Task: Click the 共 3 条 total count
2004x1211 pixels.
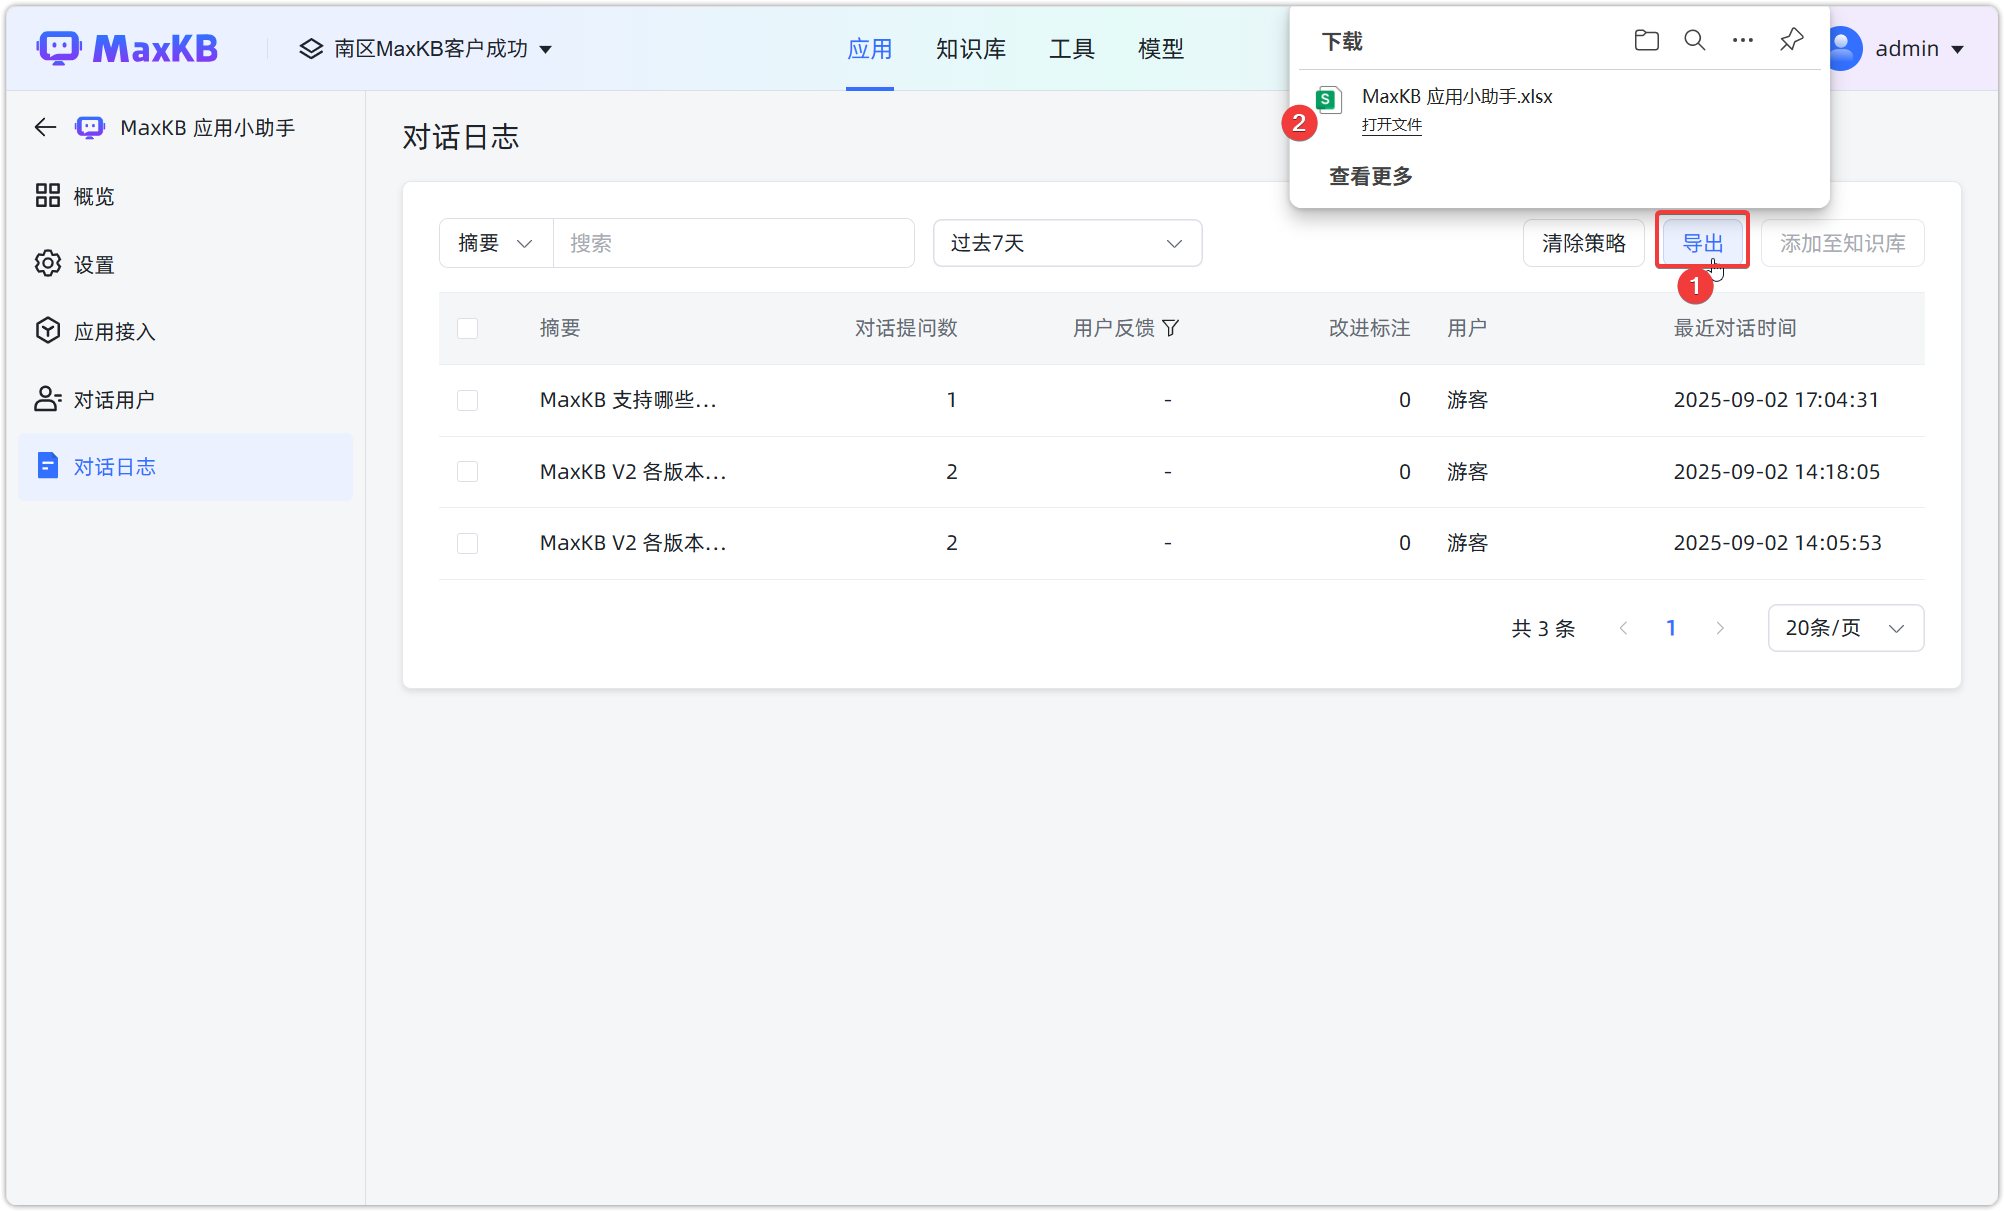Action: (1543, 628)
